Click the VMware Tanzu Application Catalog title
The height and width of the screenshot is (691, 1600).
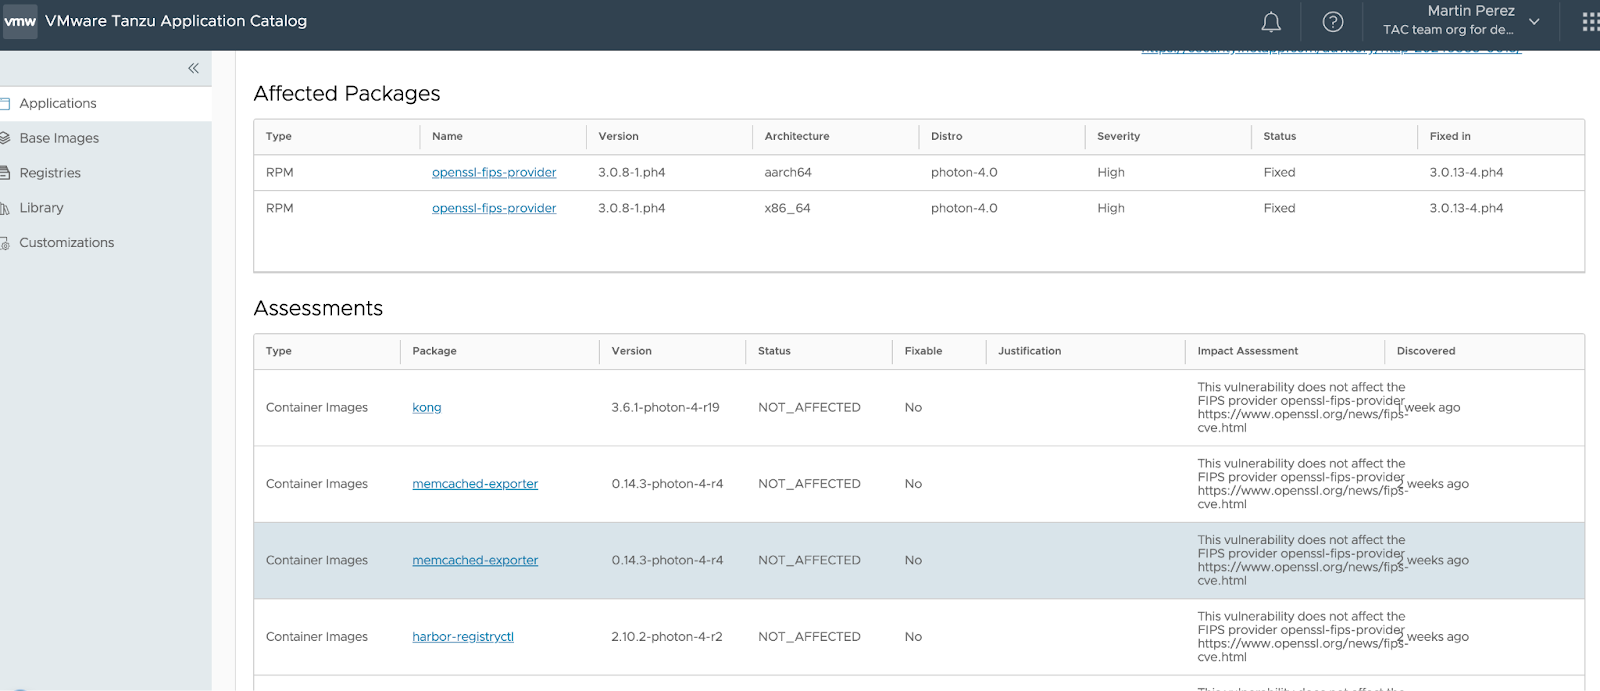click(176, 21)
